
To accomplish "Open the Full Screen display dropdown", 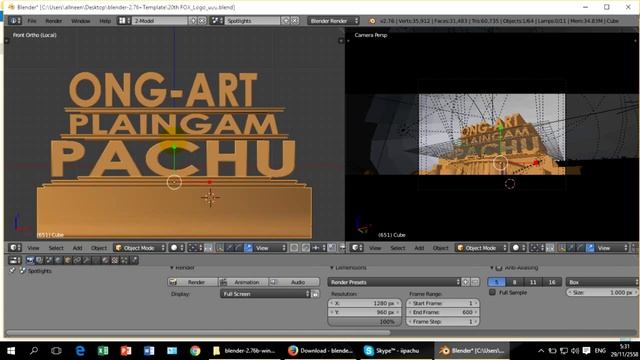I will [x=265, y=294].
